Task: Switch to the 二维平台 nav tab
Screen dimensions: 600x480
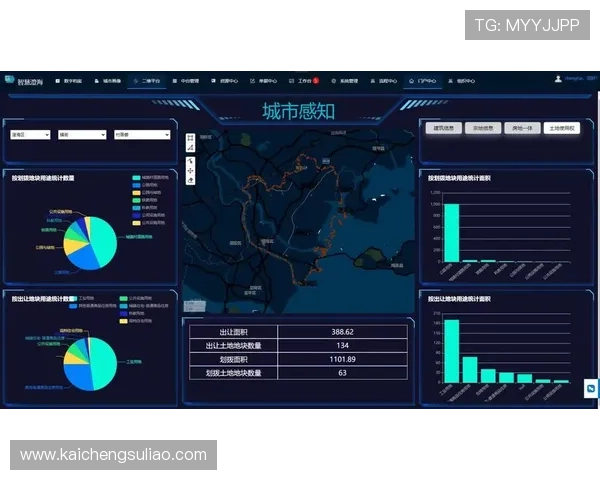Action: click(x=150, y=80)
